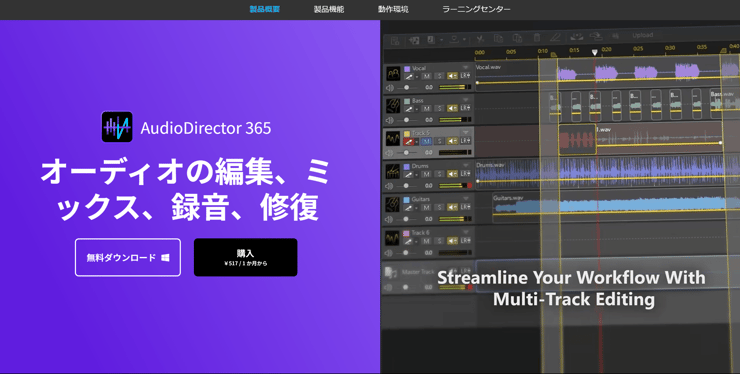Click the Track 6 waveform icon
The image size is (740, 374).
point(393,238)
